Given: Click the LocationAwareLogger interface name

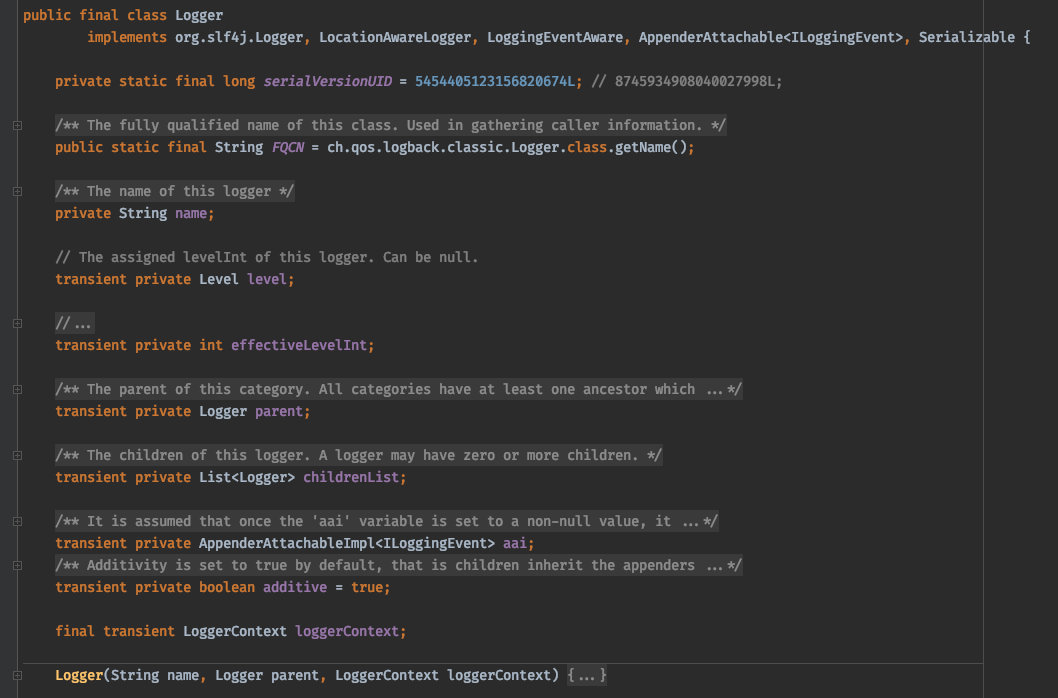Looking at the screenshot, I should pyautogui.click(x=393, y=37).
